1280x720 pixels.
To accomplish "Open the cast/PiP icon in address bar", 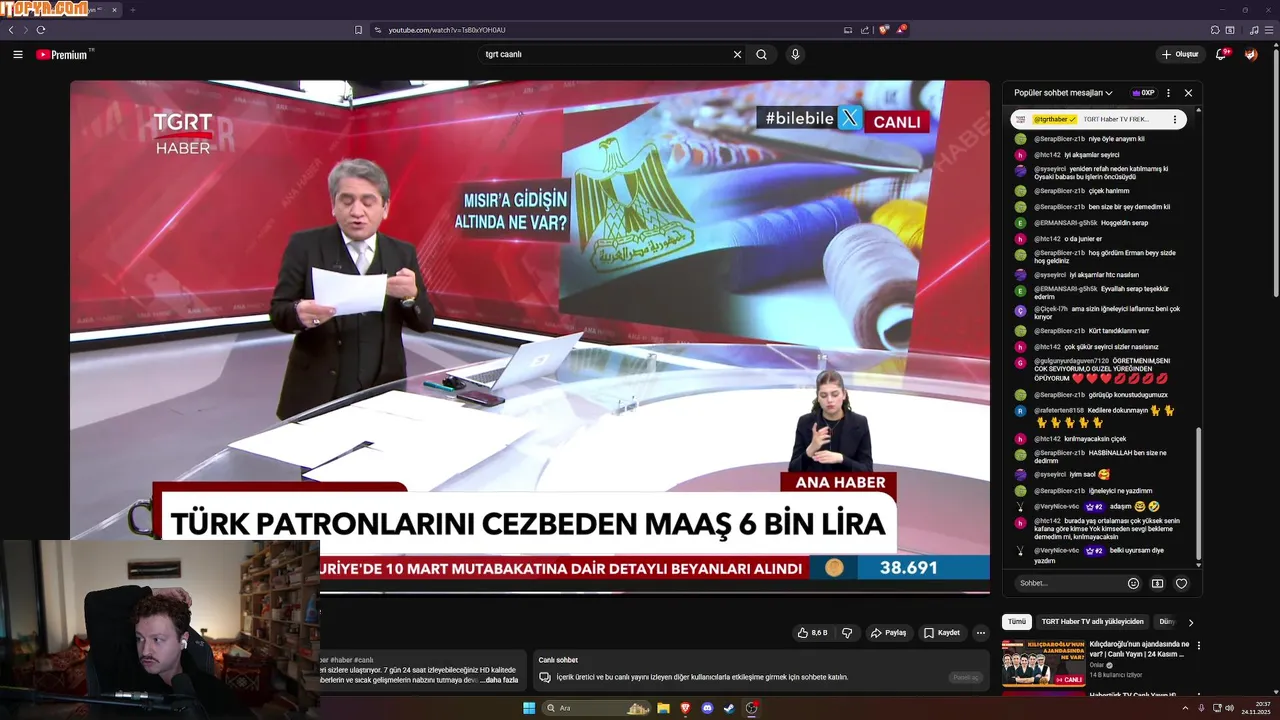I will click(x=848, y=30).
